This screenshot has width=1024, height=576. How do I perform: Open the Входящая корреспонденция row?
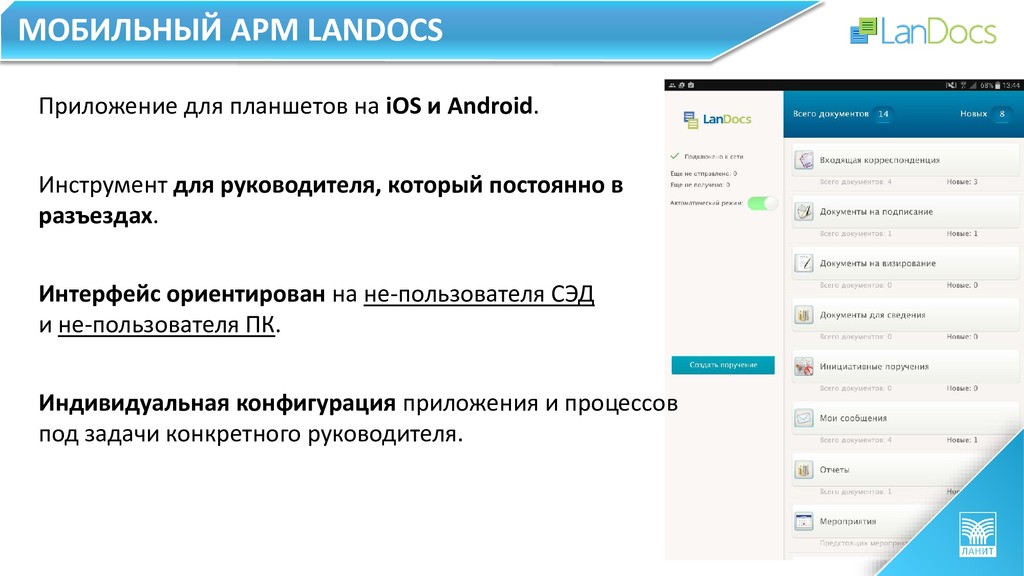pyautogui.click(x=905, y=159)
